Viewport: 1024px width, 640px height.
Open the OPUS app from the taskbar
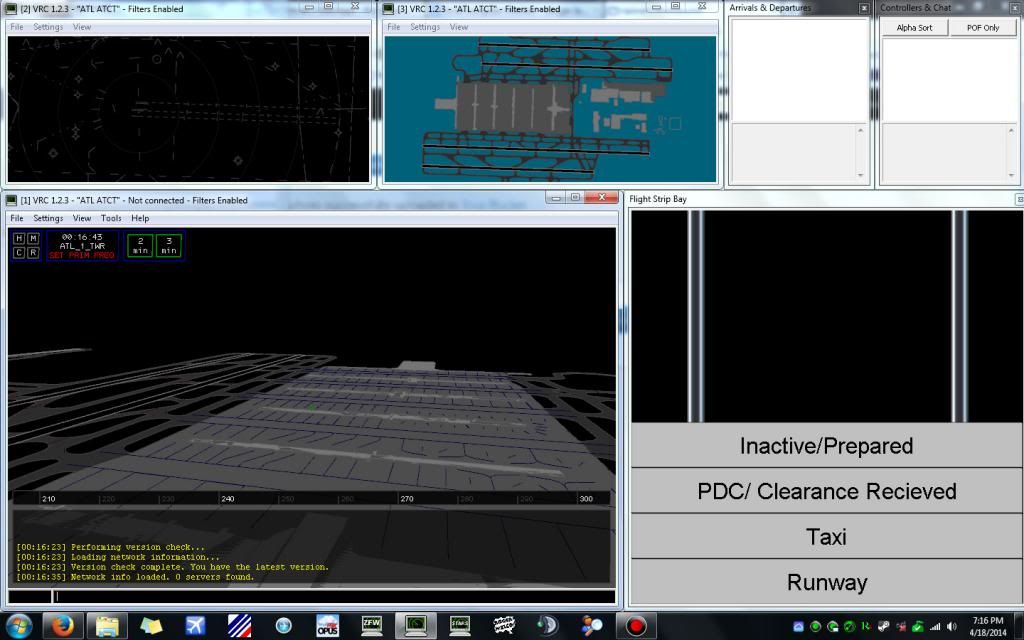(328, 625)
